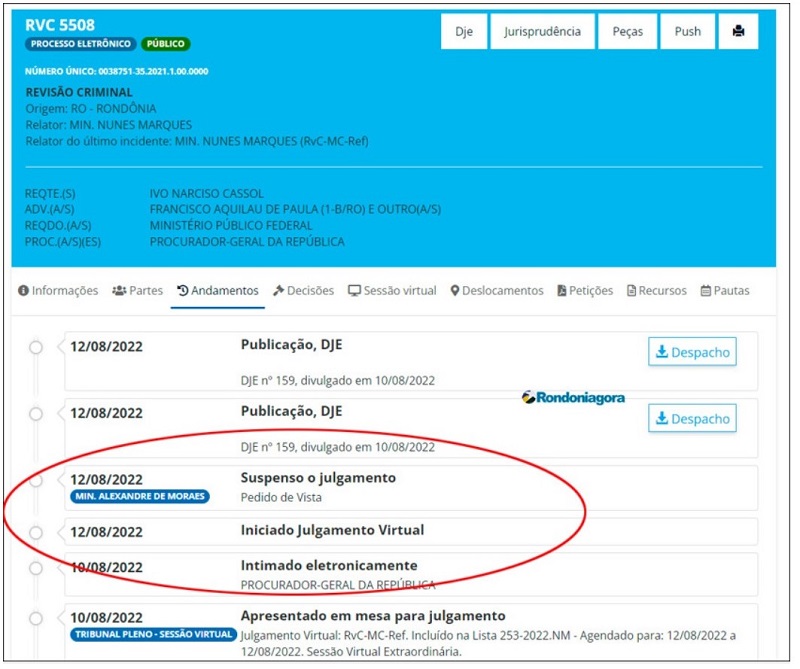
Task: Open the Petições tab
Action: pyautogui.click(x=584, y=291)
